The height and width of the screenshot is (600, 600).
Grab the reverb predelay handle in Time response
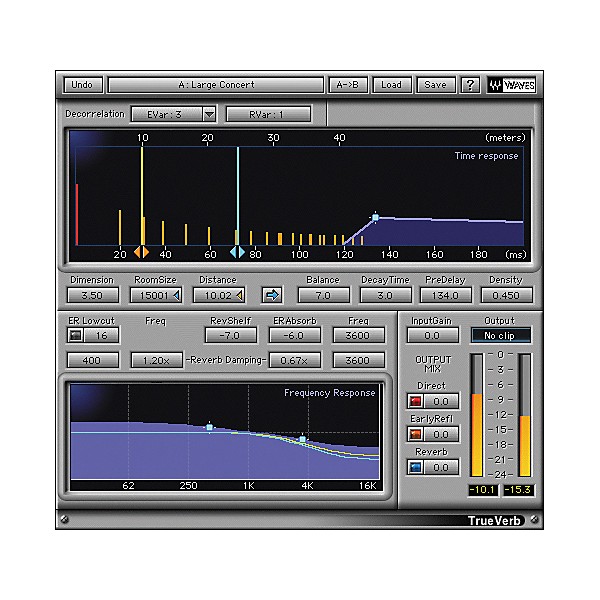375,217
